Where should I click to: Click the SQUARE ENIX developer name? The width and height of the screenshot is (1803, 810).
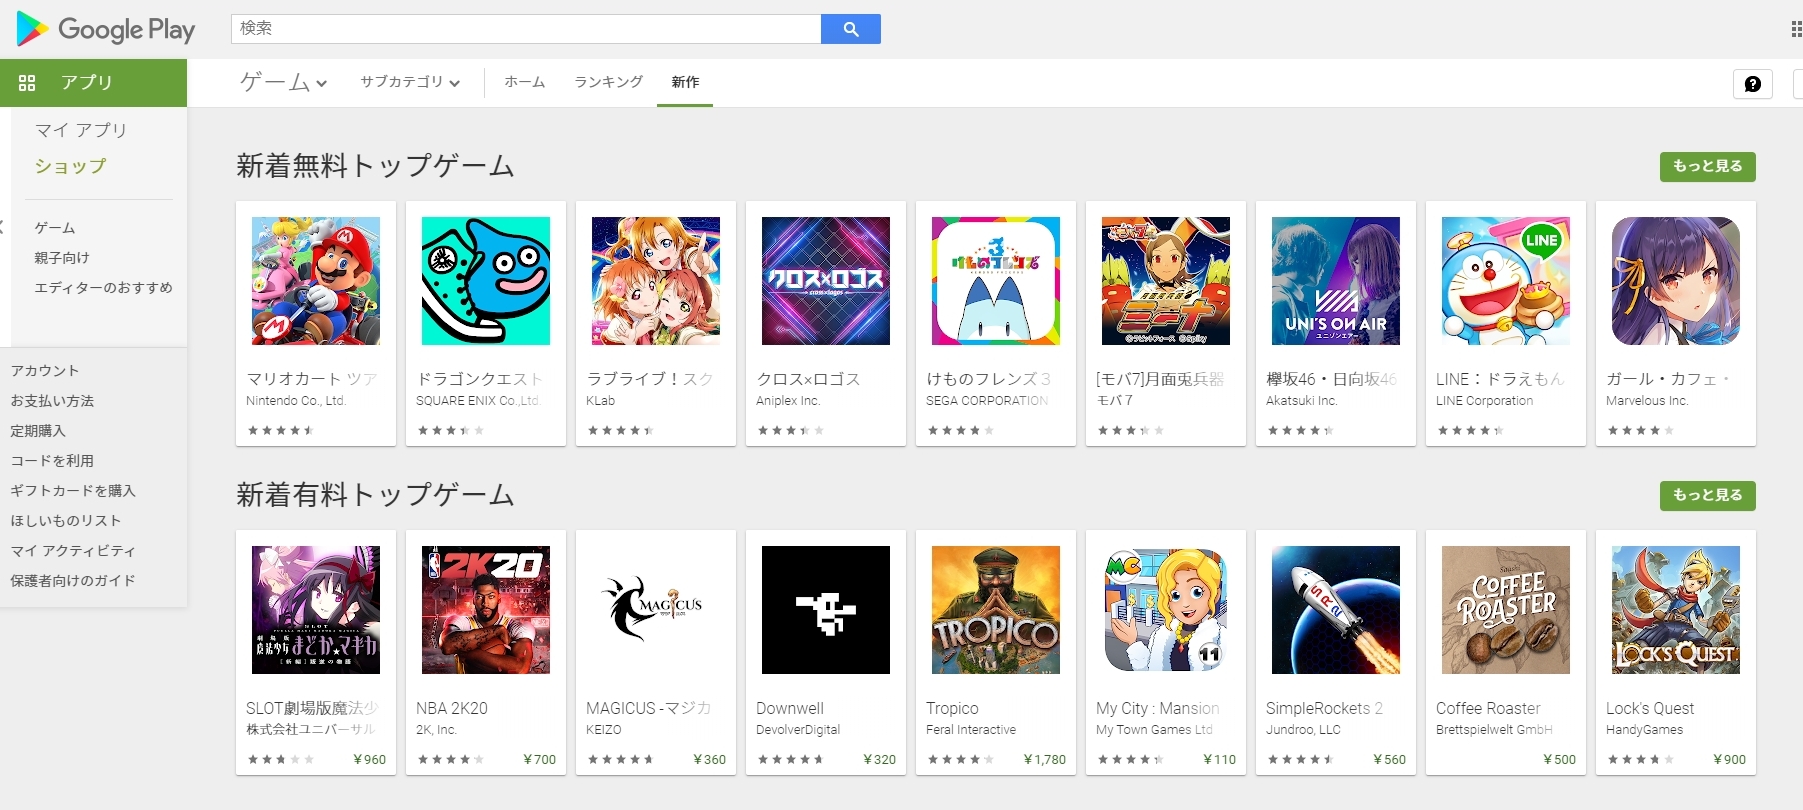click(x=477, y=401)
